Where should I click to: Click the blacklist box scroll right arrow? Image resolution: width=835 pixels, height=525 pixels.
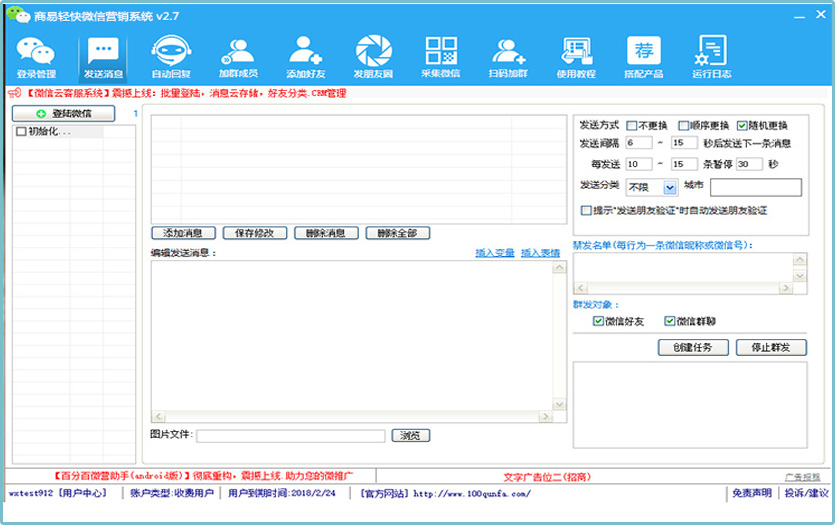pos(785,288)
